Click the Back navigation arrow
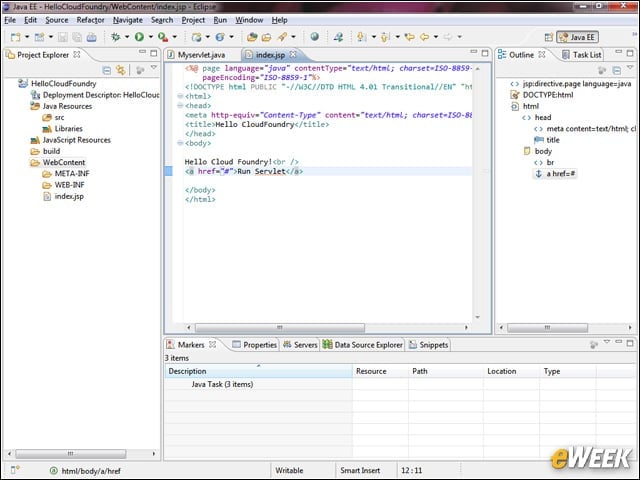Screen dimensions: 640x480 point(424,37)
